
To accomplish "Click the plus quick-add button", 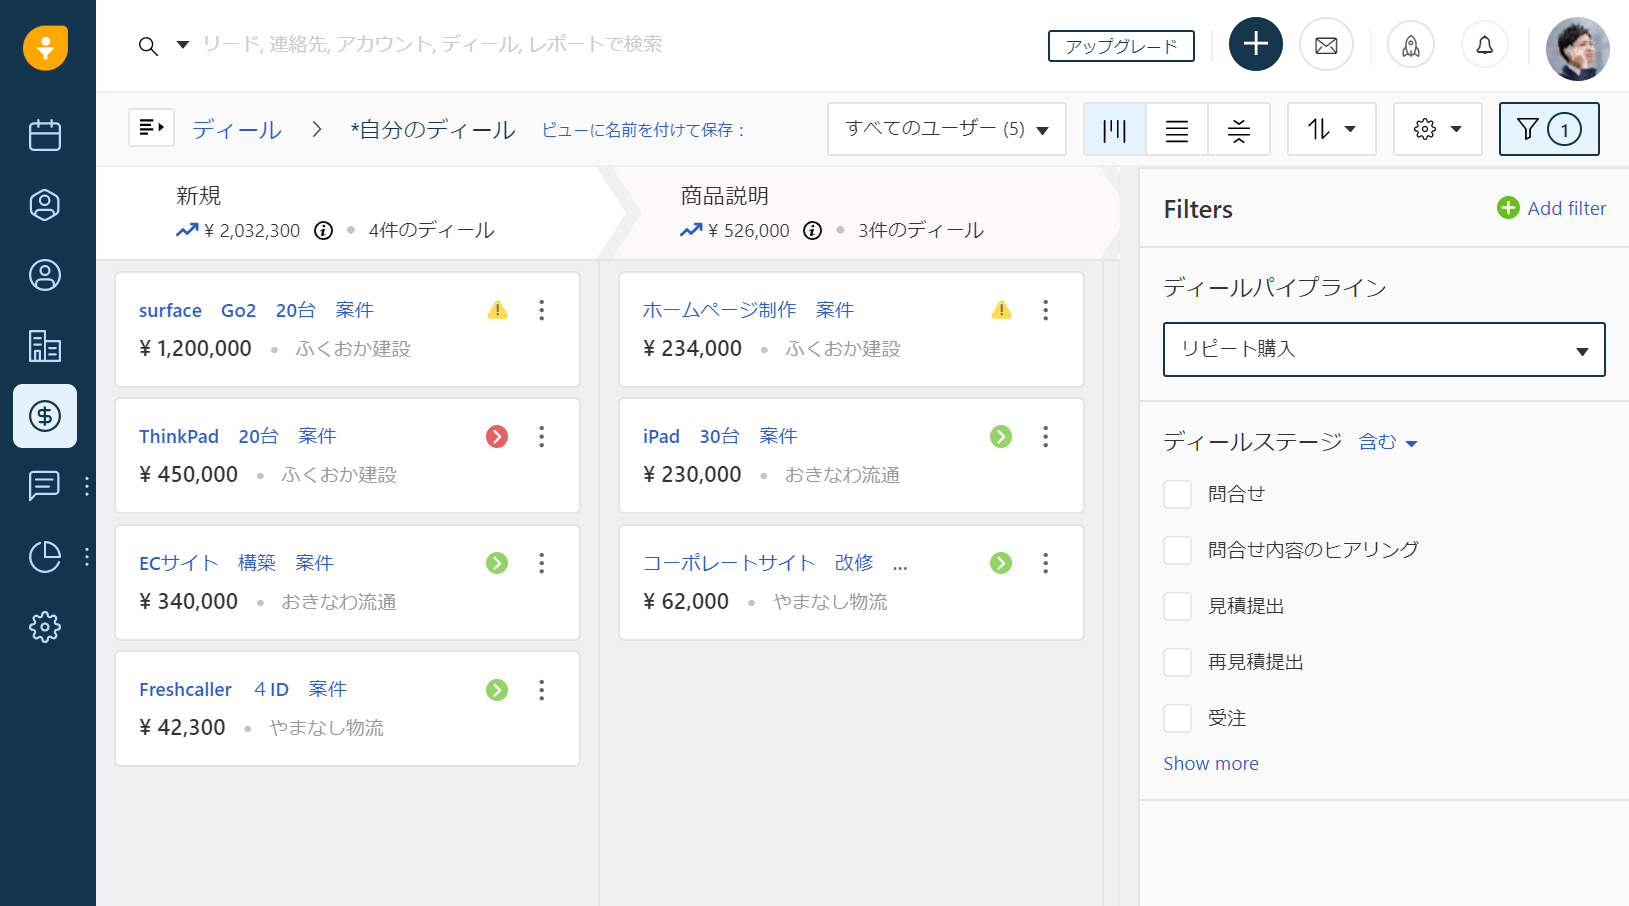I will click(x=1255, y=44).
